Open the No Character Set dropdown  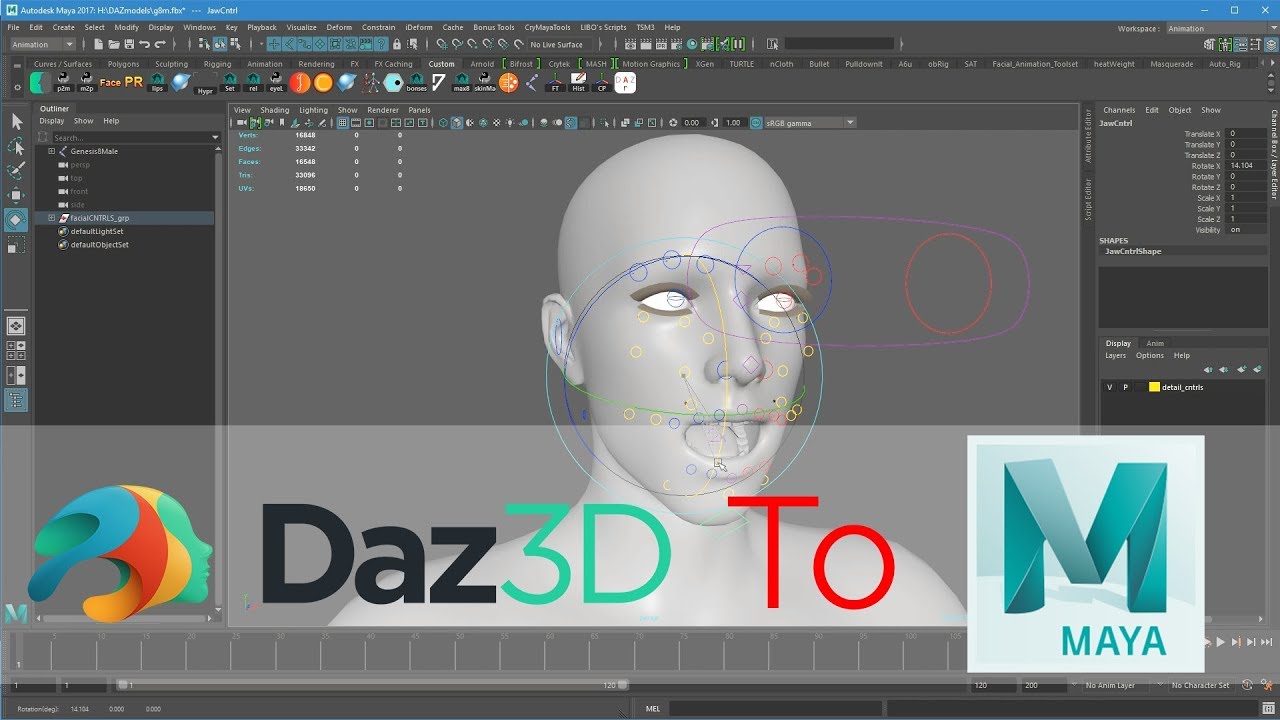(1201, 685)
